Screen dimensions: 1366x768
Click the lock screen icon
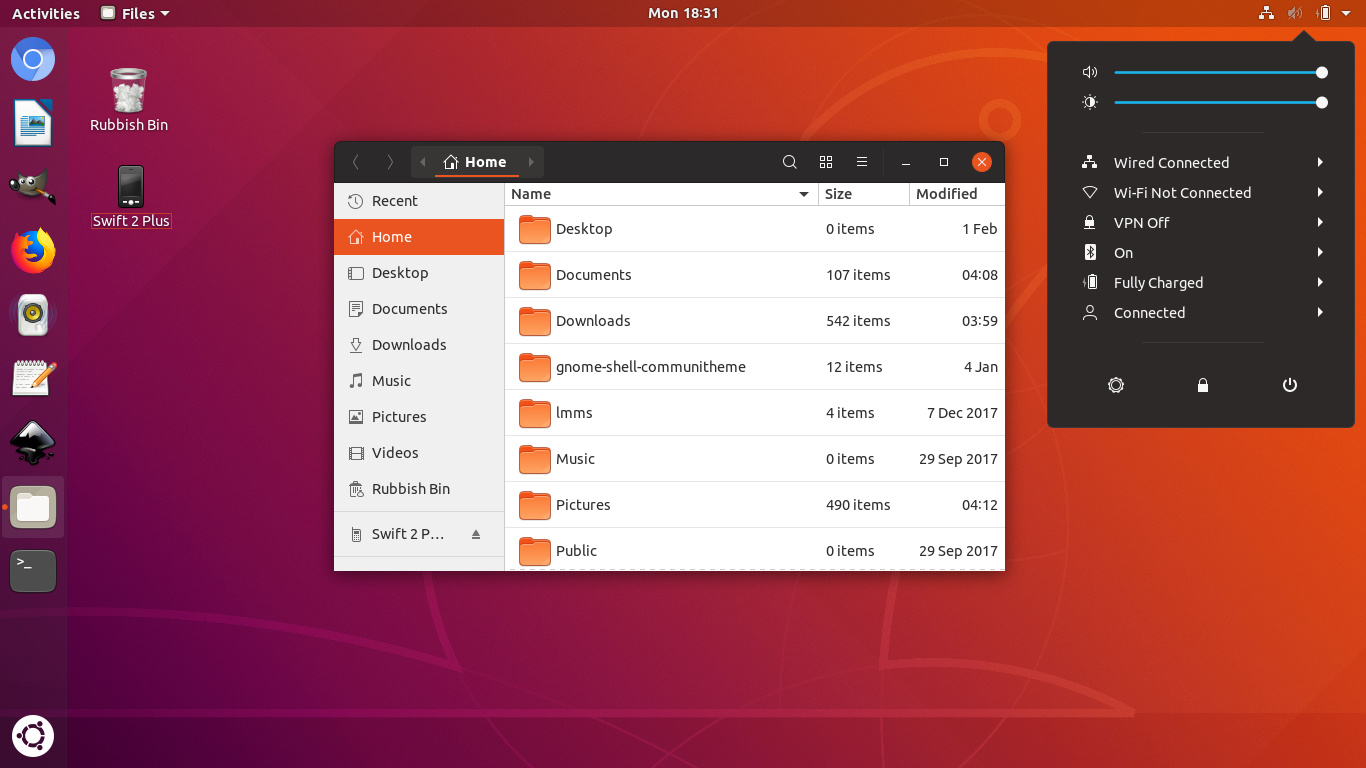pos(1203,385)
